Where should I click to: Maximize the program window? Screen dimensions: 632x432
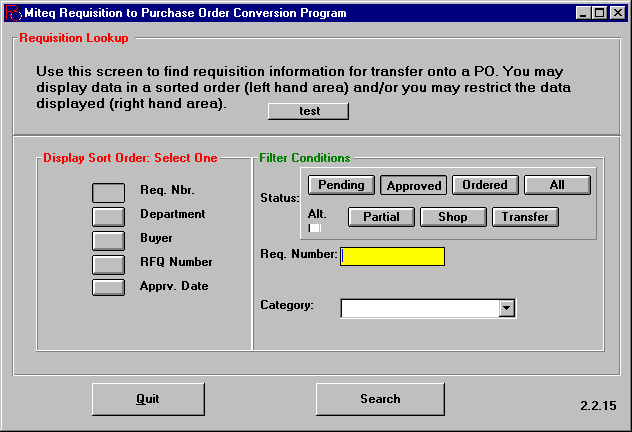click(x=601, y=13)
